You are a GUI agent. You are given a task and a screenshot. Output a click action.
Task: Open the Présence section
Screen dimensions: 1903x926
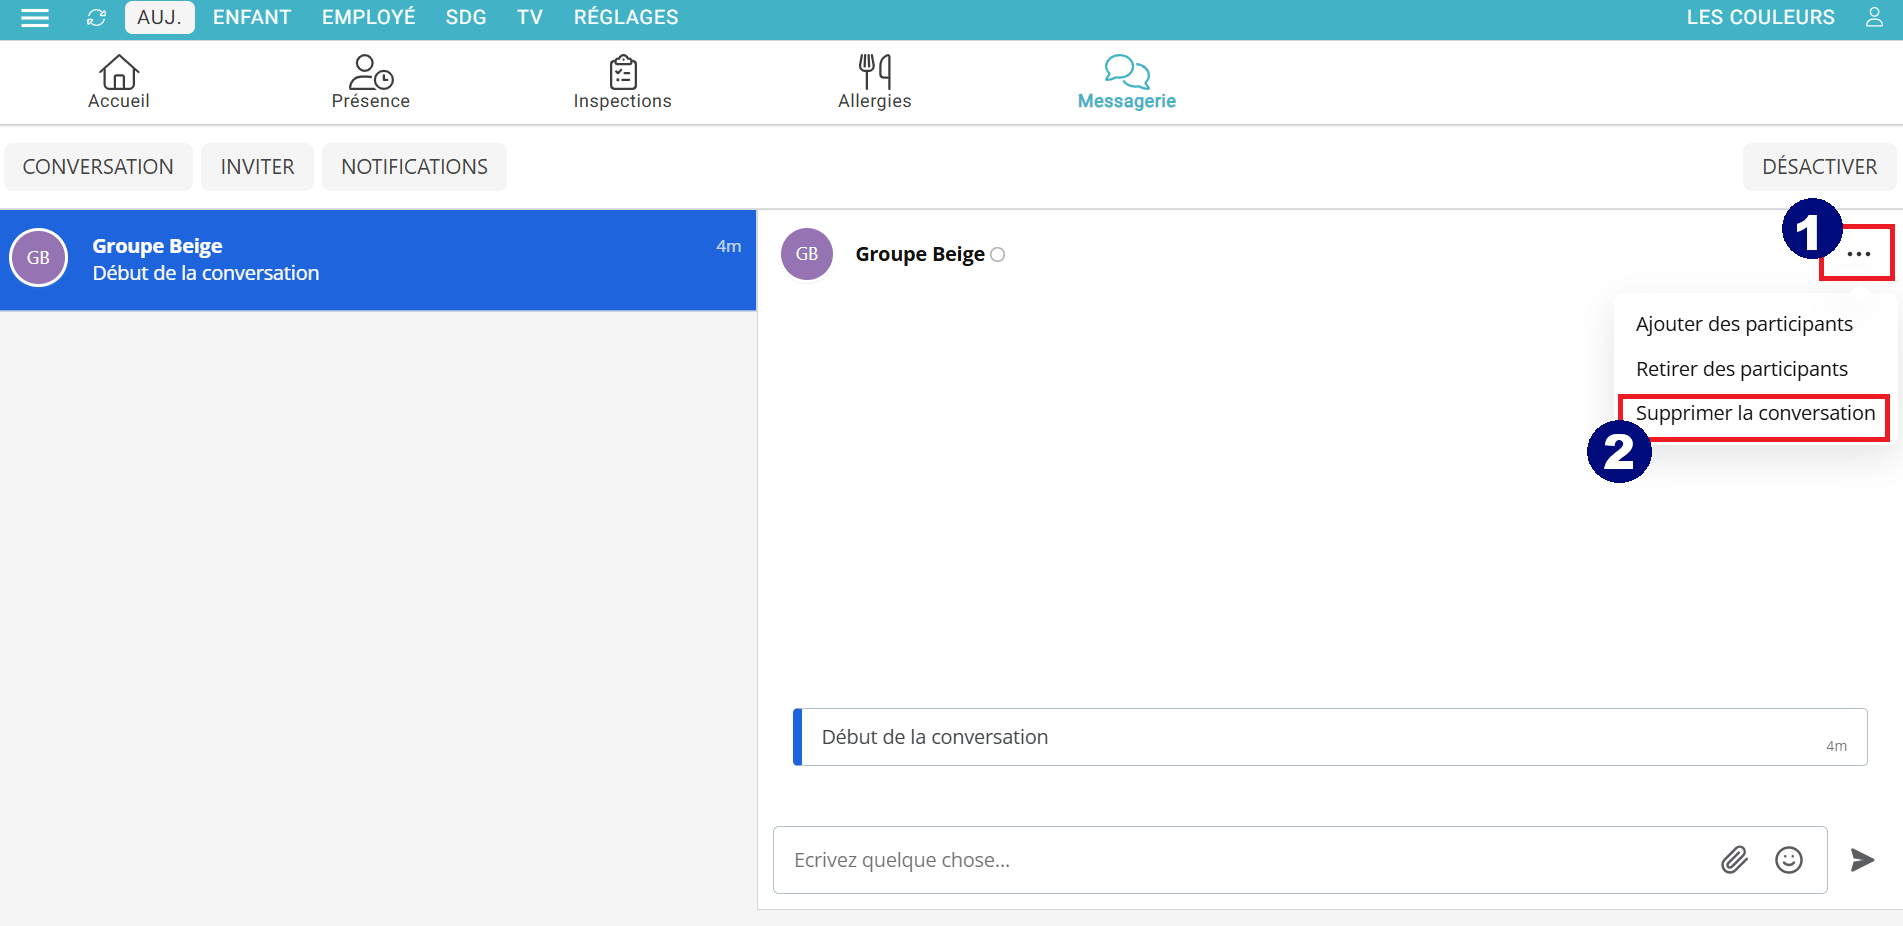370,82
